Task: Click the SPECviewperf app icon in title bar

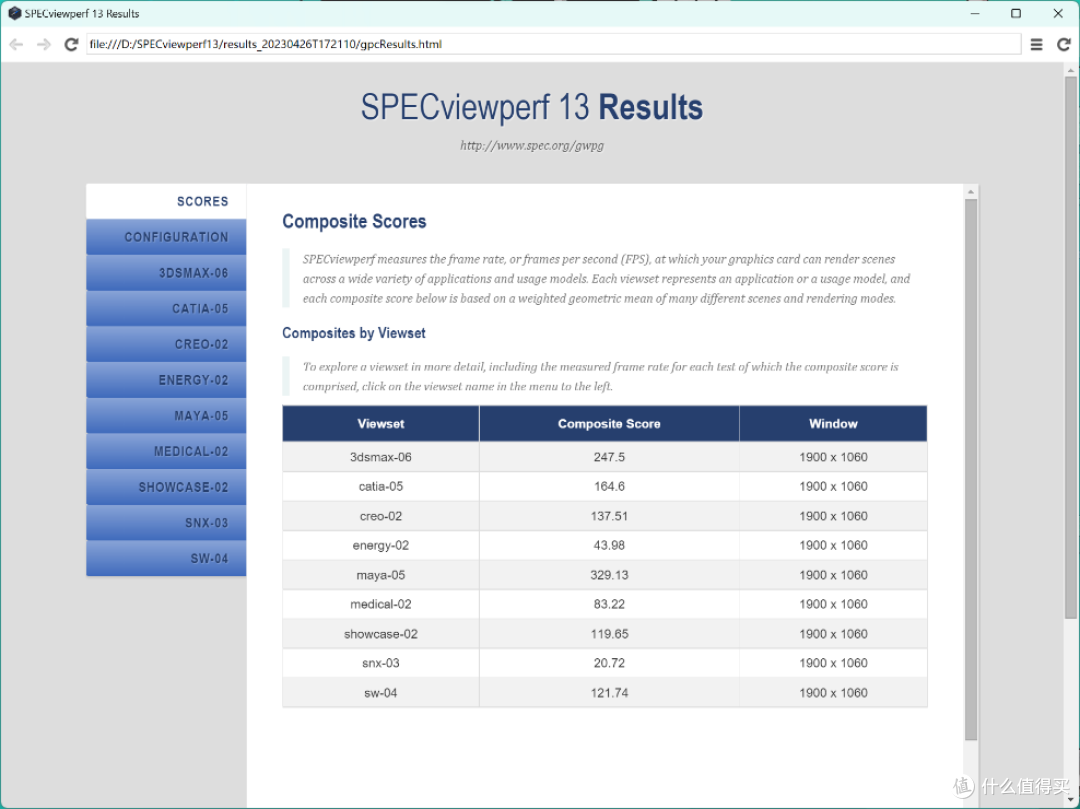Action: coord(14,13)
